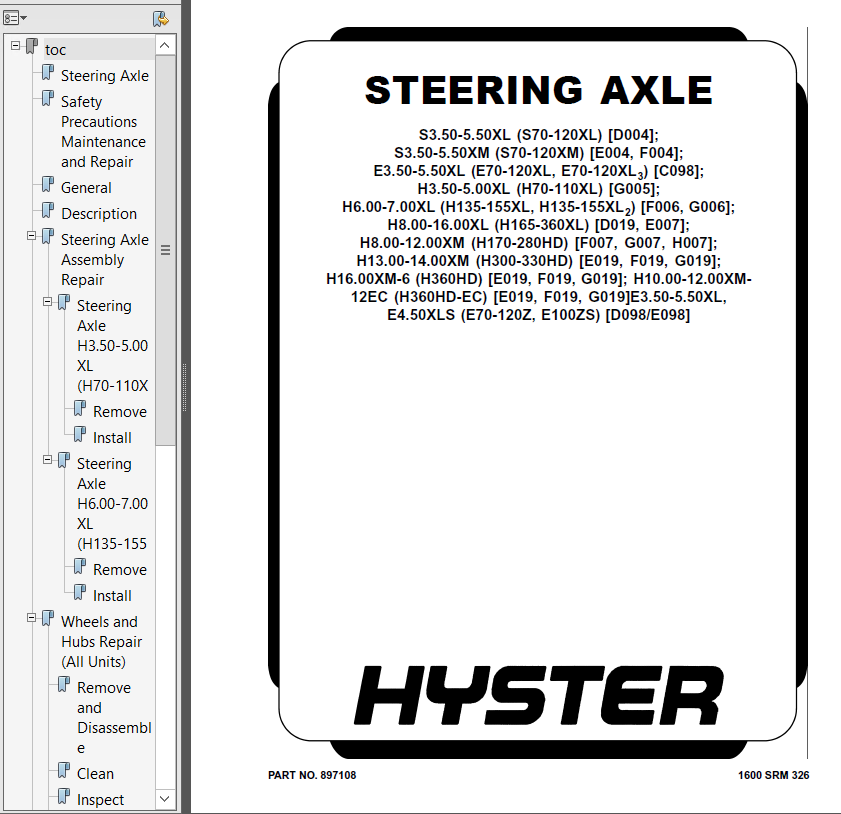Viewport: 841px width, 814px height.
Task: Open Steering Axle H3.50-5.00 XL bookmark
Action: [113, 345]
